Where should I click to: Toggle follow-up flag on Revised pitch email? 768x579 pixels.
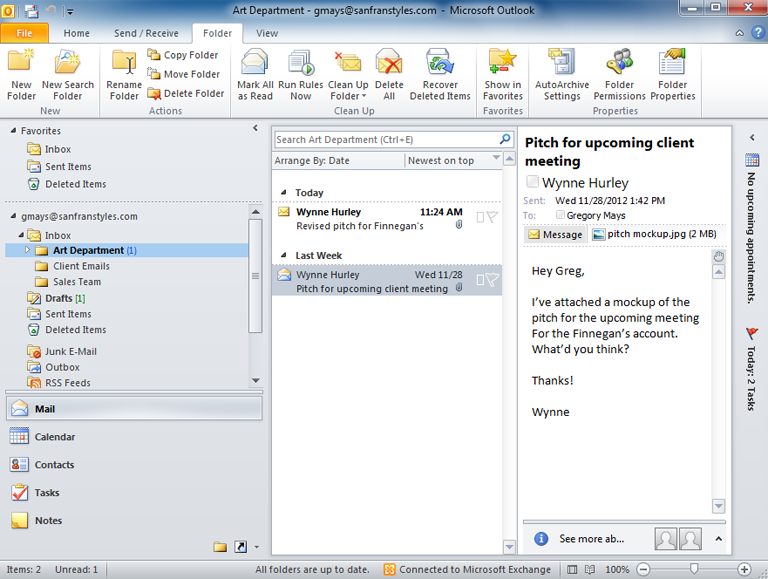tap(492, 218)
